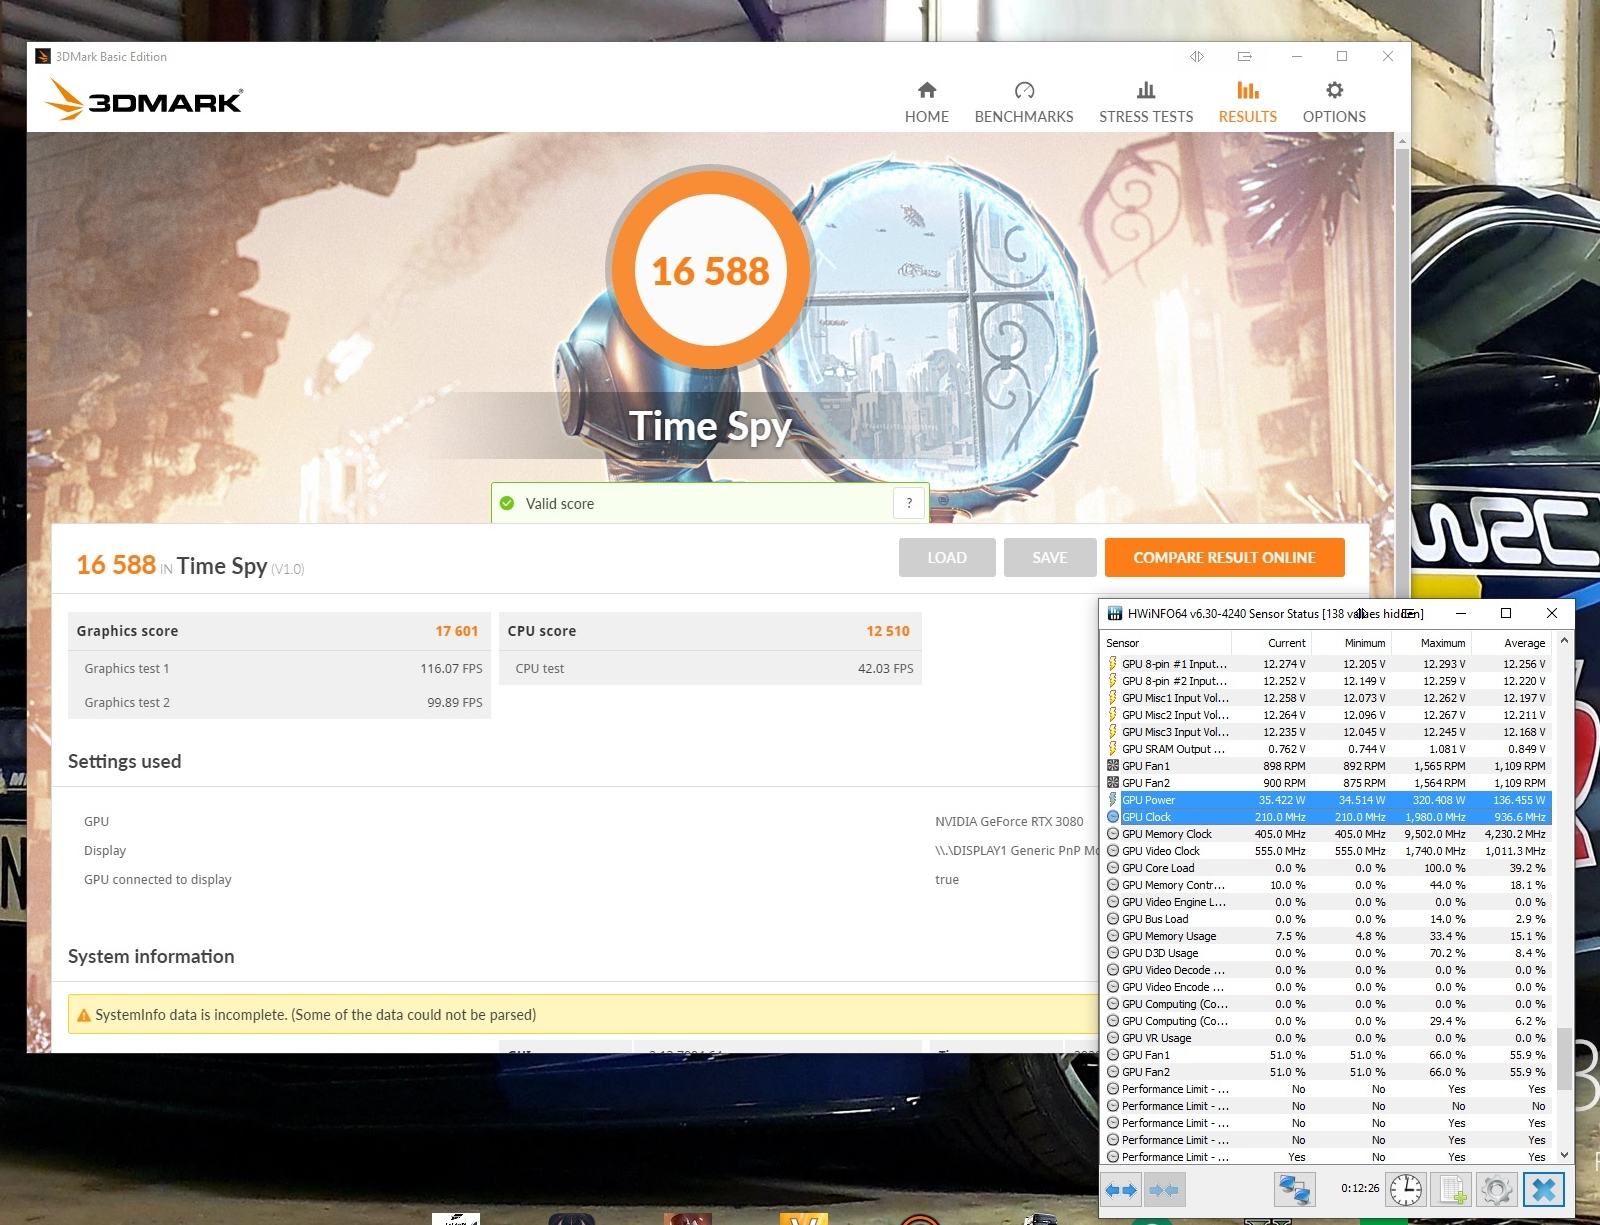This screenshot has height=1225, width=1600.
Task: Click the Save result button
Action: pos(1050,558)
